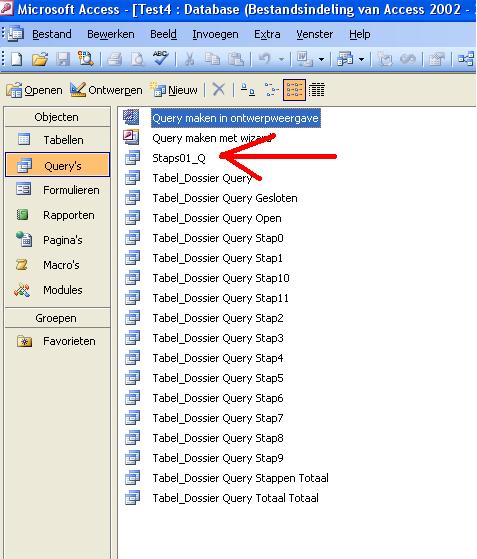Viewport: 477px width, 559px height.
Task: Open the Invoegen menu
Action: click(x=215, y=34)
